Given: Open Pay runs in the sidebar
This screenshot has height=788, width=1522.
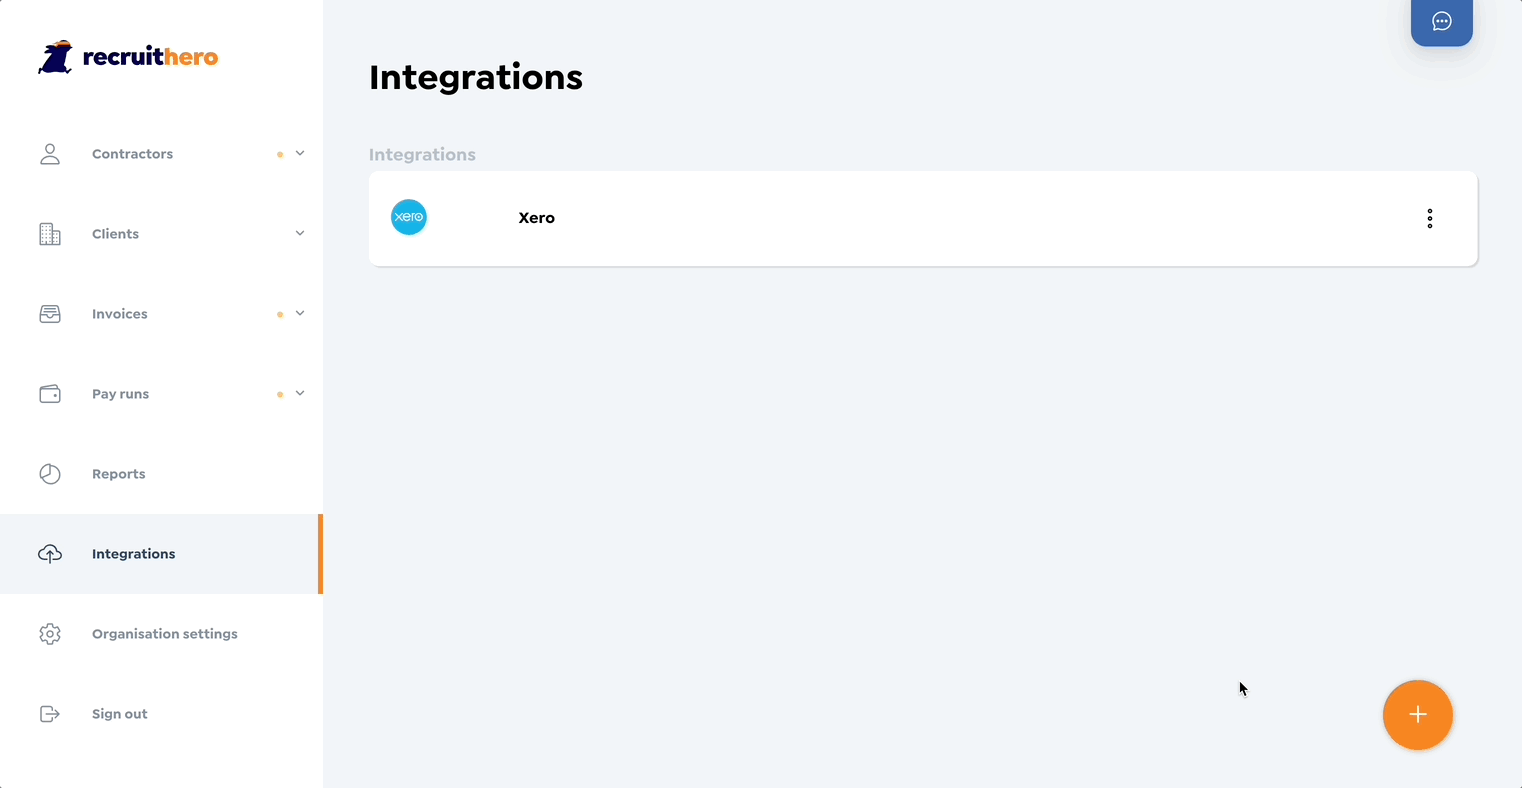Looking at the screenshot, I should [x=161, y=394].
